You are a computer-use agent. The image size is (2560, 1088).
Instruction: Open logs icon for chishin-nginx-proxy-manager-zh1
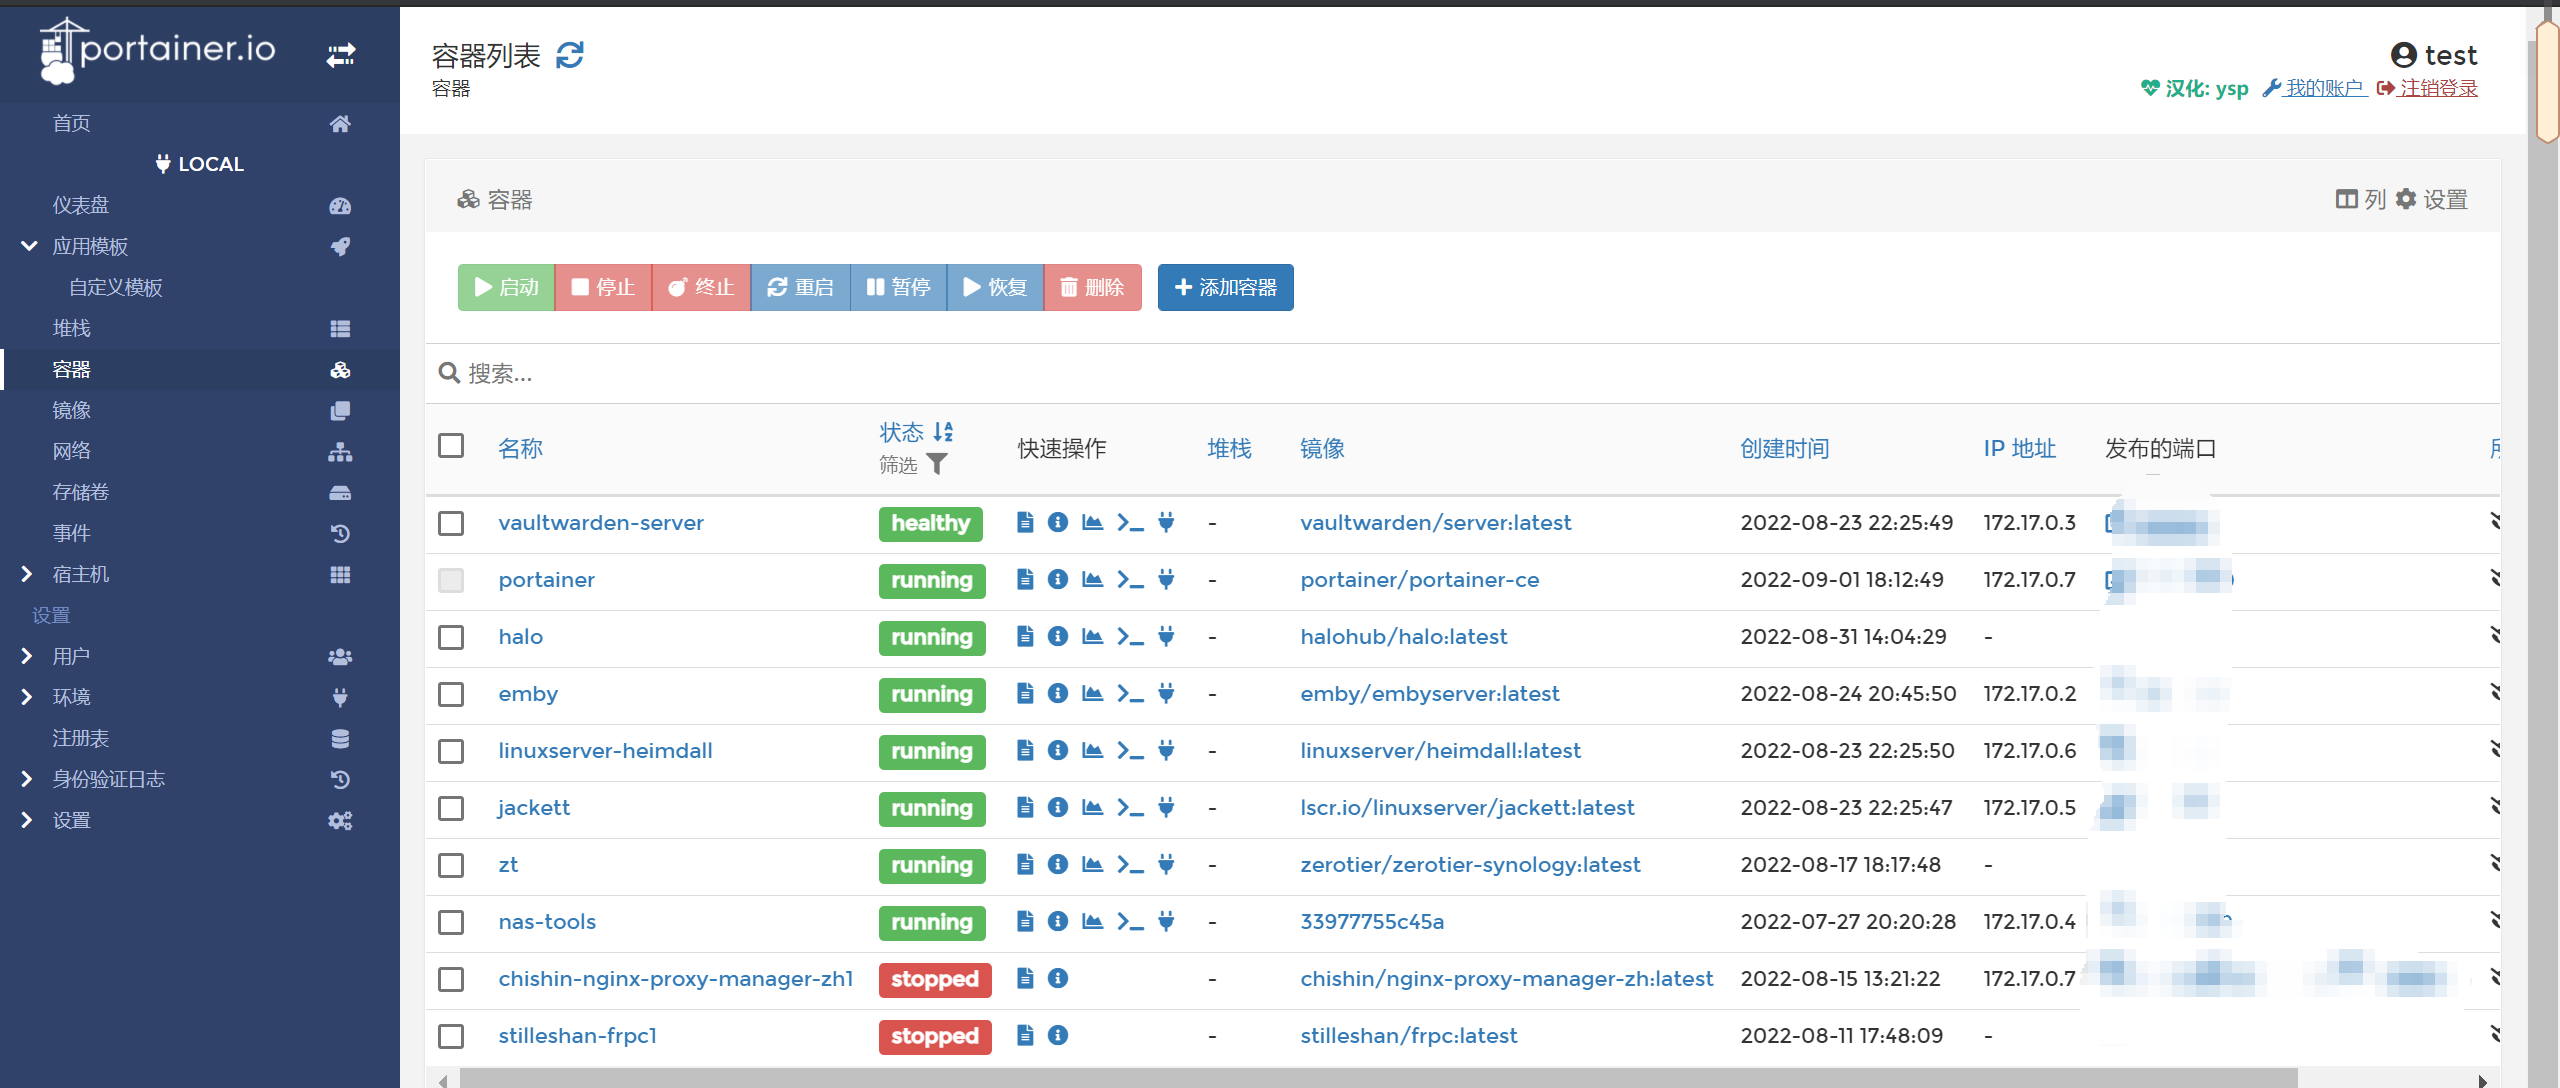[1024, 978]
